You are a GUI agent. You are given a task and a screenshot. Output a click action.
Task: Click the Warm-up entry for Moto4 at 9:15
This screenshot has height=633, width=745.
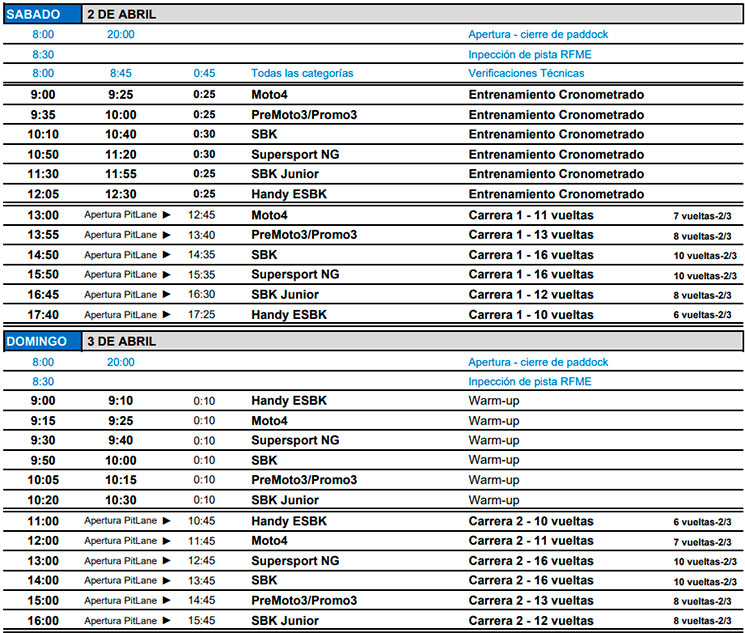pyautogui.click(x=494, y=421)
